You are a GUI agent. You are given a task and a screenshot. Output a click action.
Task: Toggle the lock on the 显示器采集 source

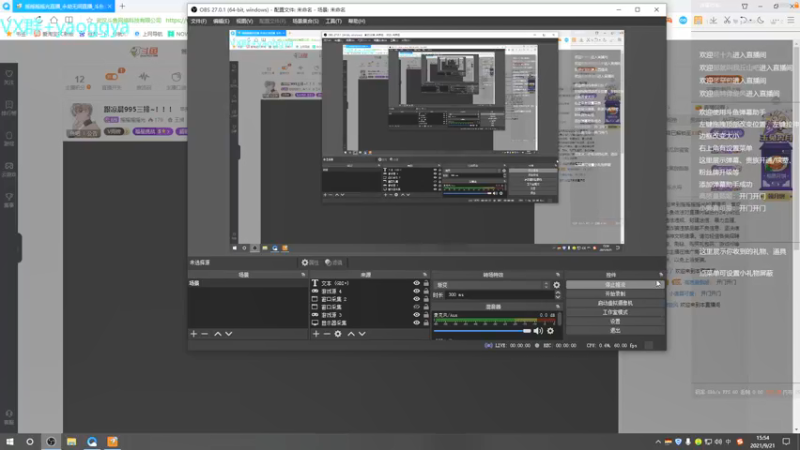(426, 323)
